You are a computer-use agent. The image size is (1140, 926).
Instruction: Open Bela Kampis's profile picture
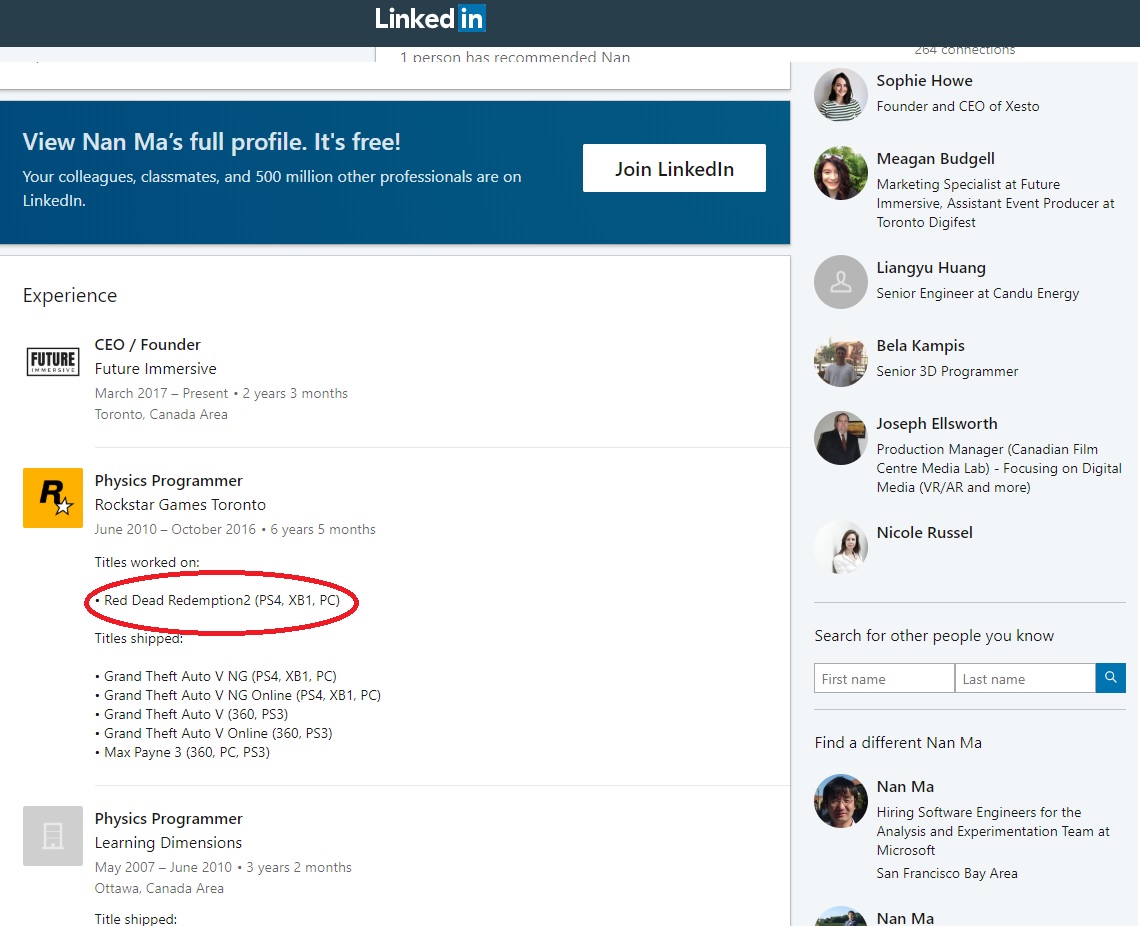pyautogui.click(x=840, y=360)
